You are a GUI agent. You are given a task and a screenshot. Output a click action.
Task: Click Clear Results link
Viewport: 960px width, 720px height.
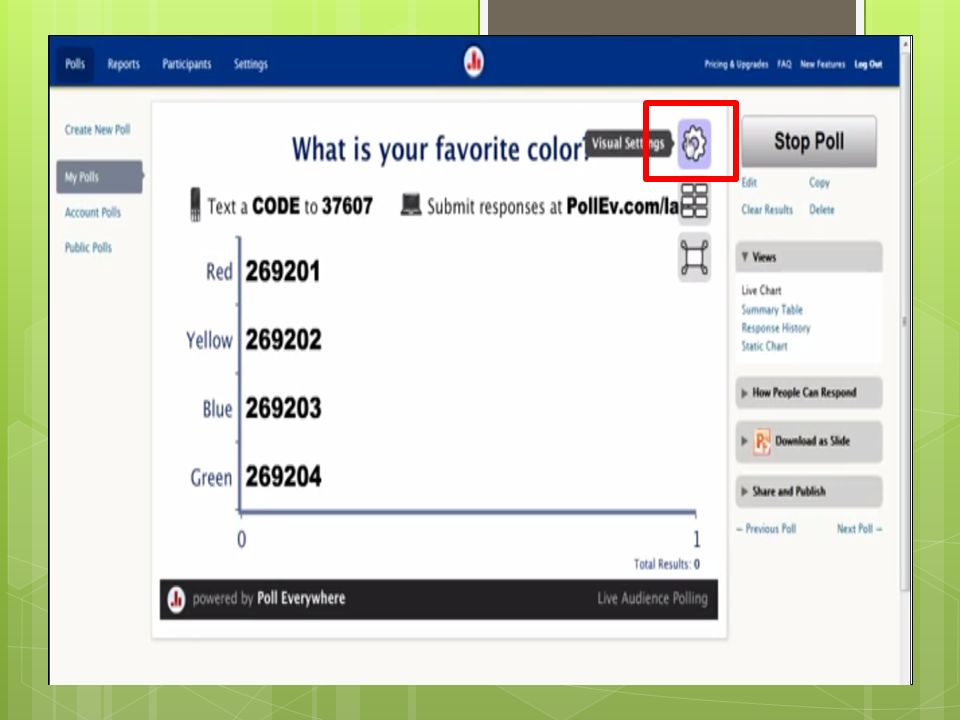coord(767,209)
